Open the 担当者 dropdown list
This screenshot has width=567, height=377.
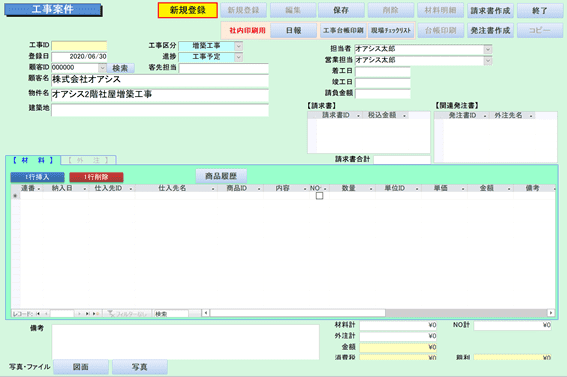488,49
